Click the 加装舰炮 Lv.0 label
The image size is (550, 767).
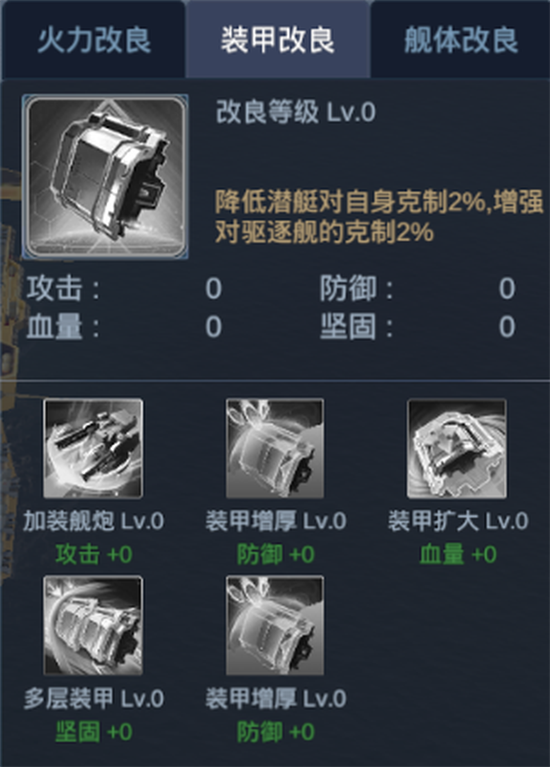(x=93, y=521)
